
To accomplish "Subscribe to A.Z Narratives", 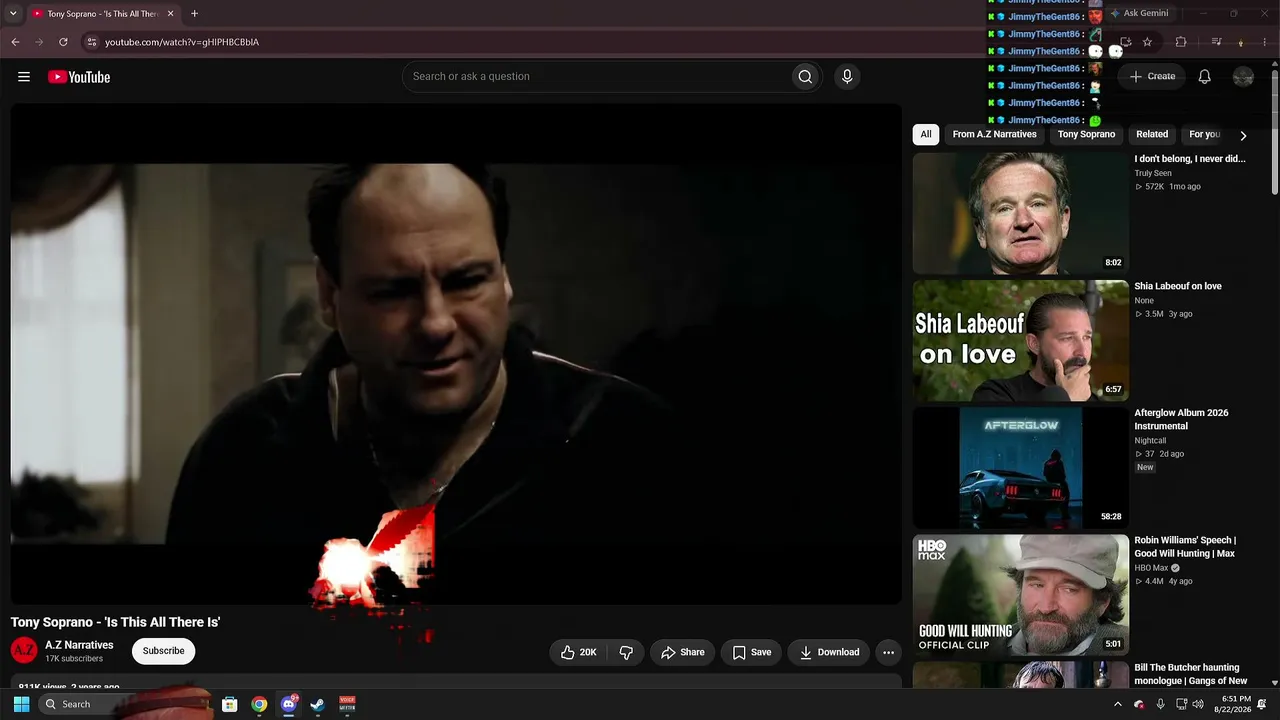I will coord(163,651).
